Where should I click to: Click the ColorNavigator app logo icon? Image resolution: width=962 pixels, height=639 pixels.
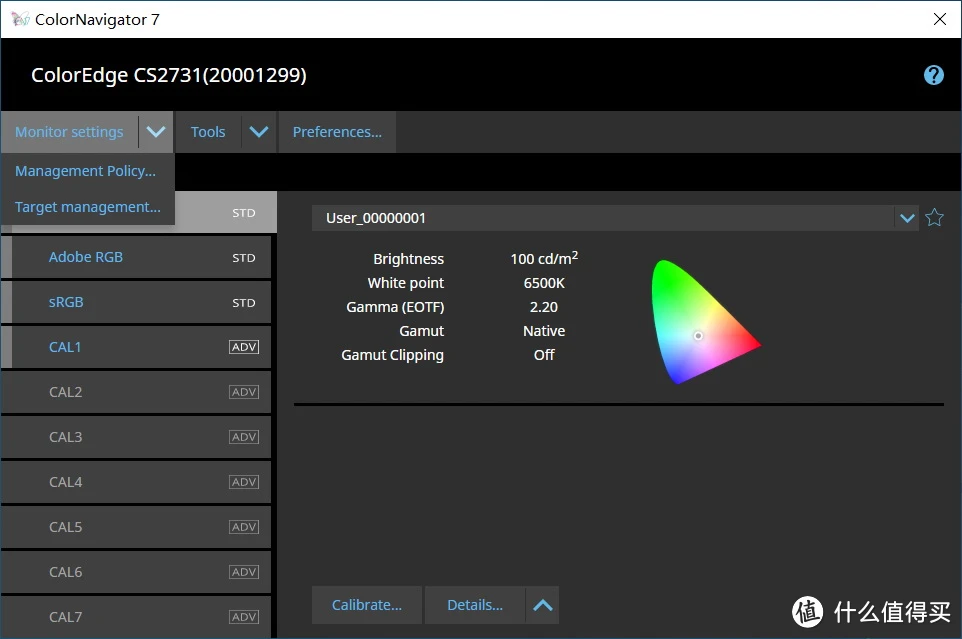point(20,19)
